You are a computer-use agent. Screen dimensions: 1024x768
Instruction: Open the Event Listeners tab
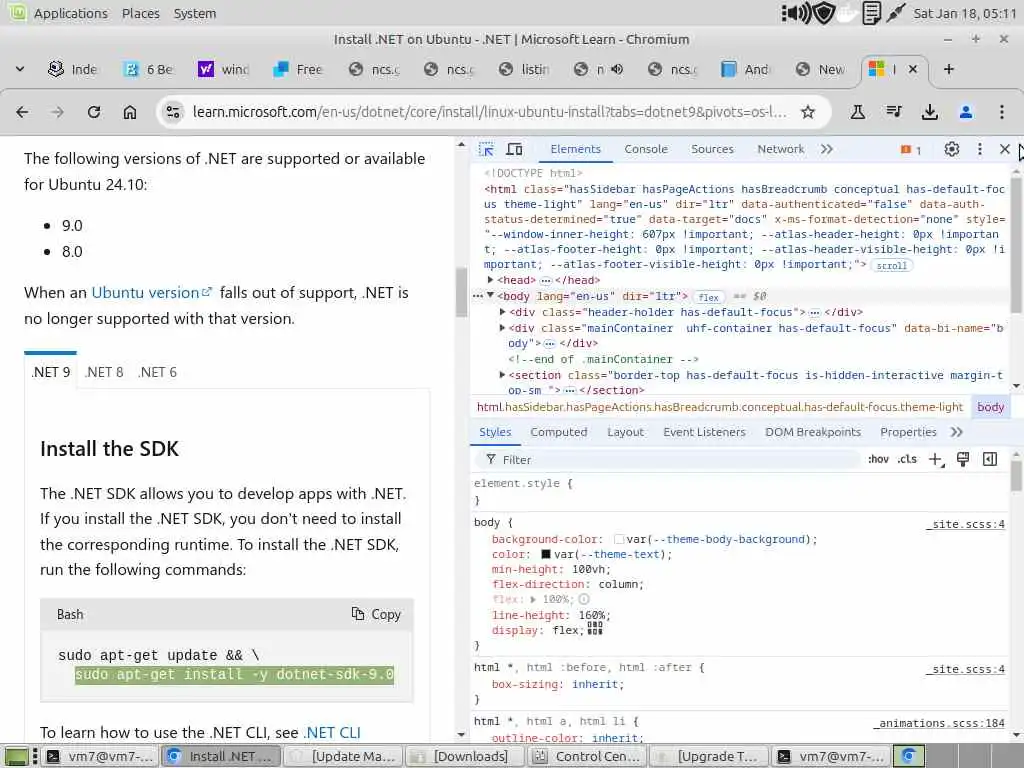click(x=704, y=432)
